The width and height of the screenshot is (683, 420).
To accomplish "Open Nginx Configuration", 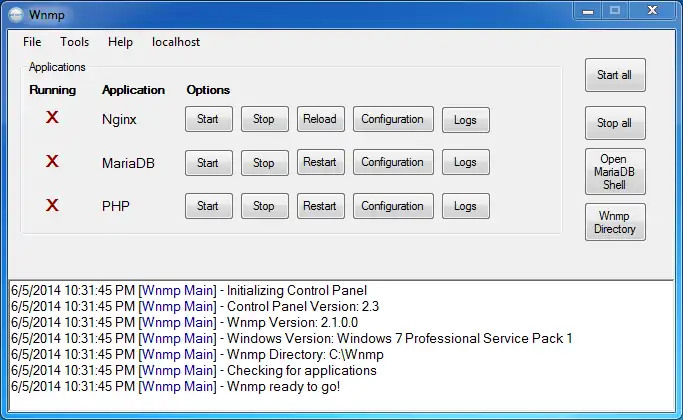I will 393,119.
